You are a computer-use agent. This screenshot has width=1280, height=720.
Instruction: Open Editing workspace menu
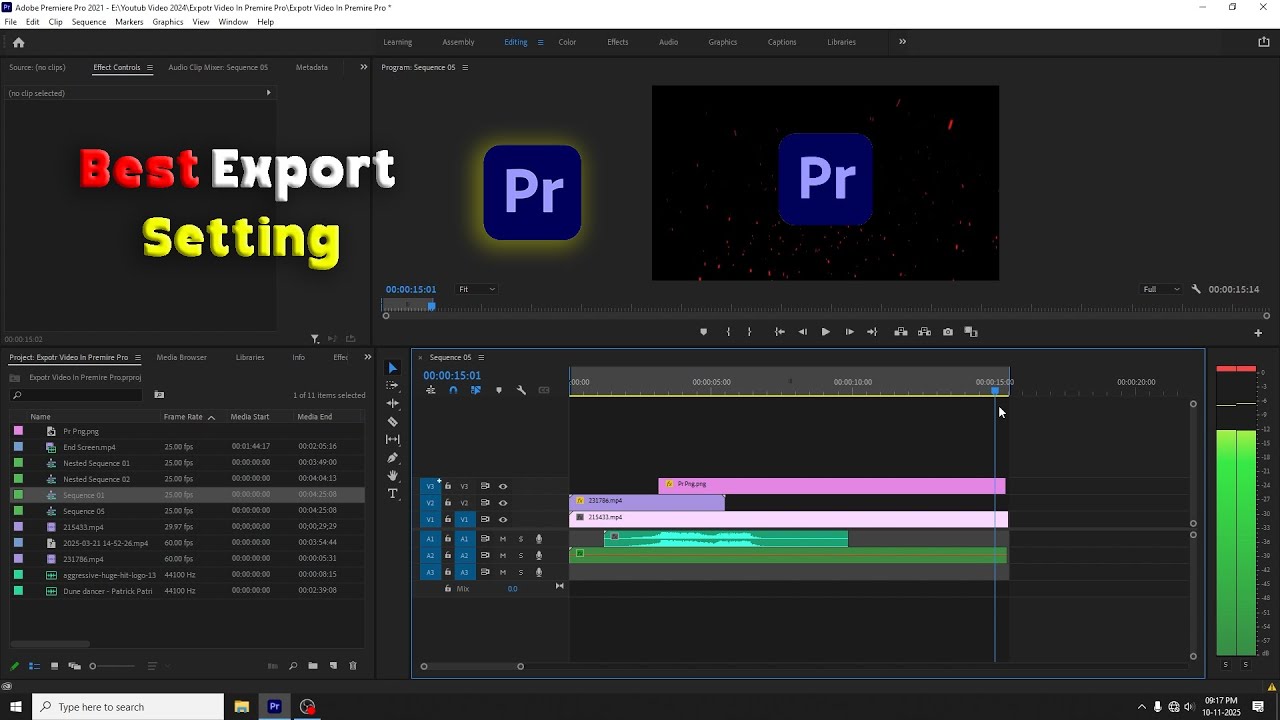[540, 42]
